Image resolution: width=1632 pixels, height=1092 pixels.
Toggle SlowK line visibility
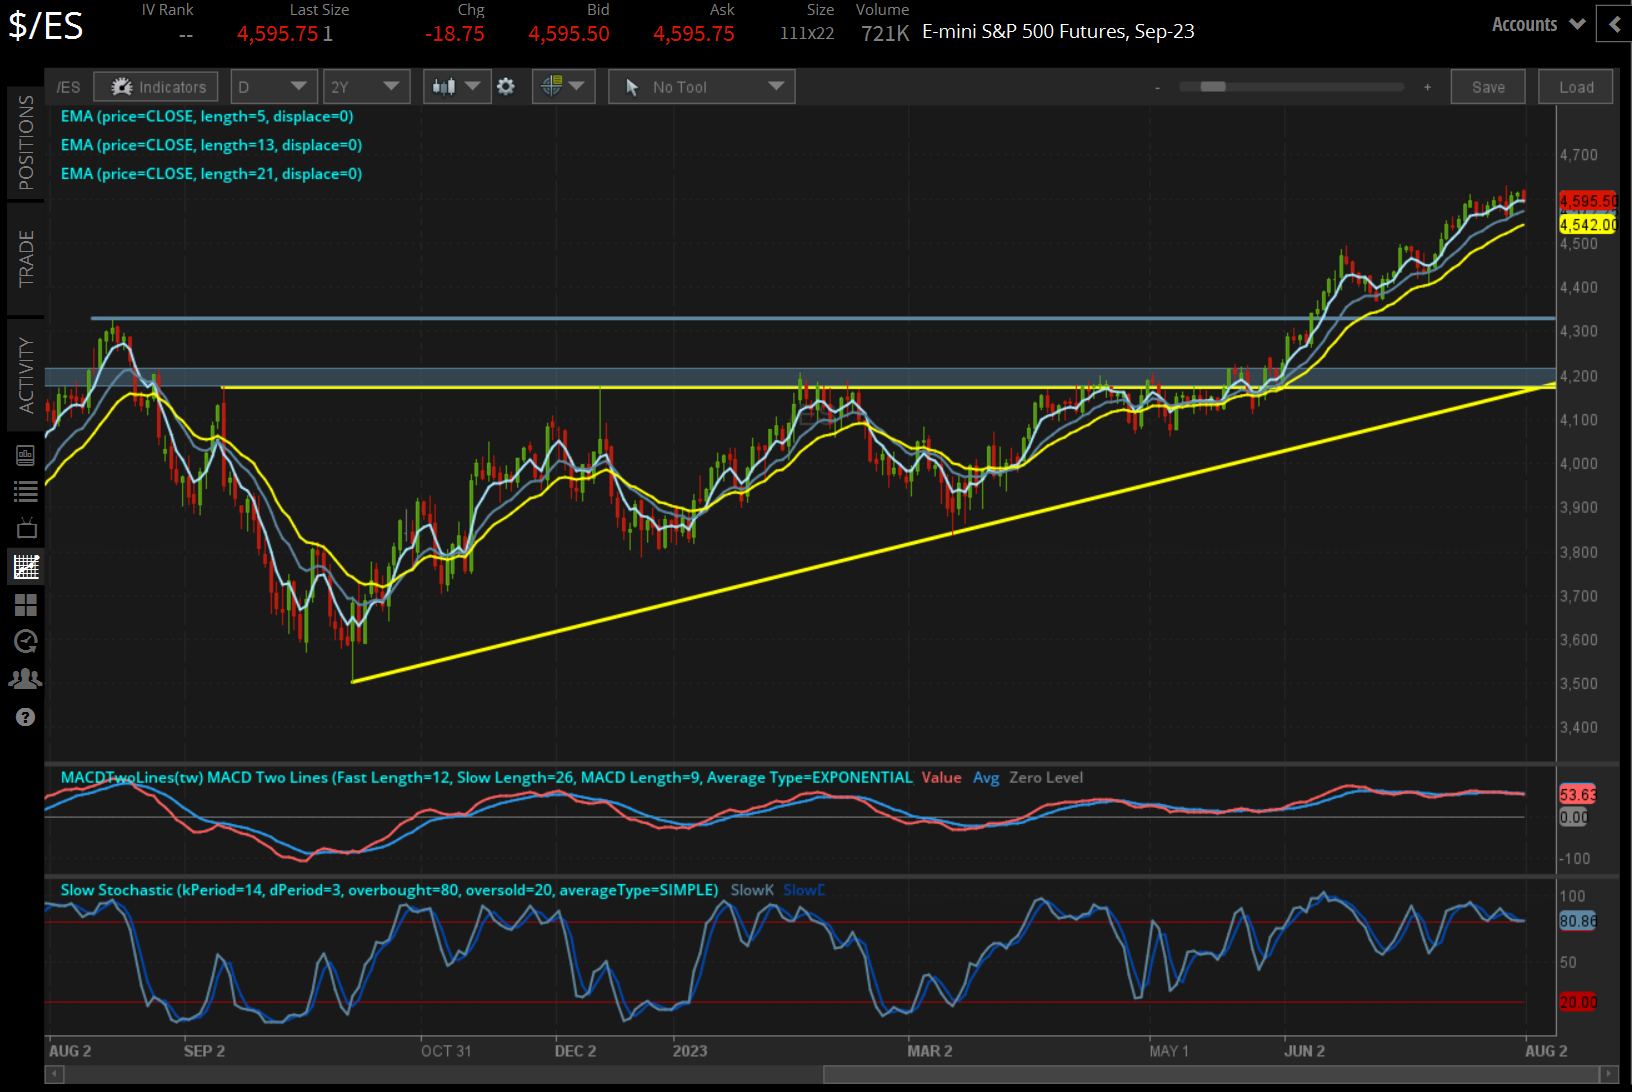click(752, 889)
